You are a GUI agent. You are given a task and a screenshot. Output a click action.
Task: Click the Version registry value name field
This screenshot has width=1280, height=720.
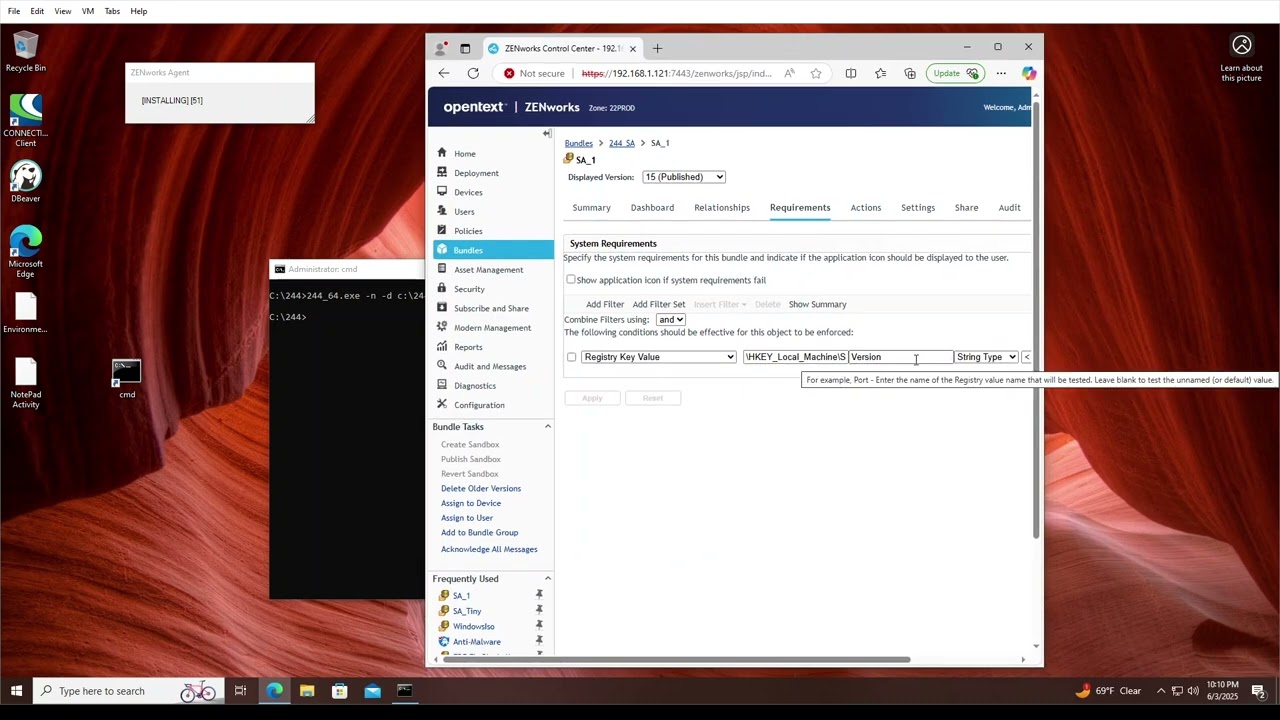coord(900,357)
